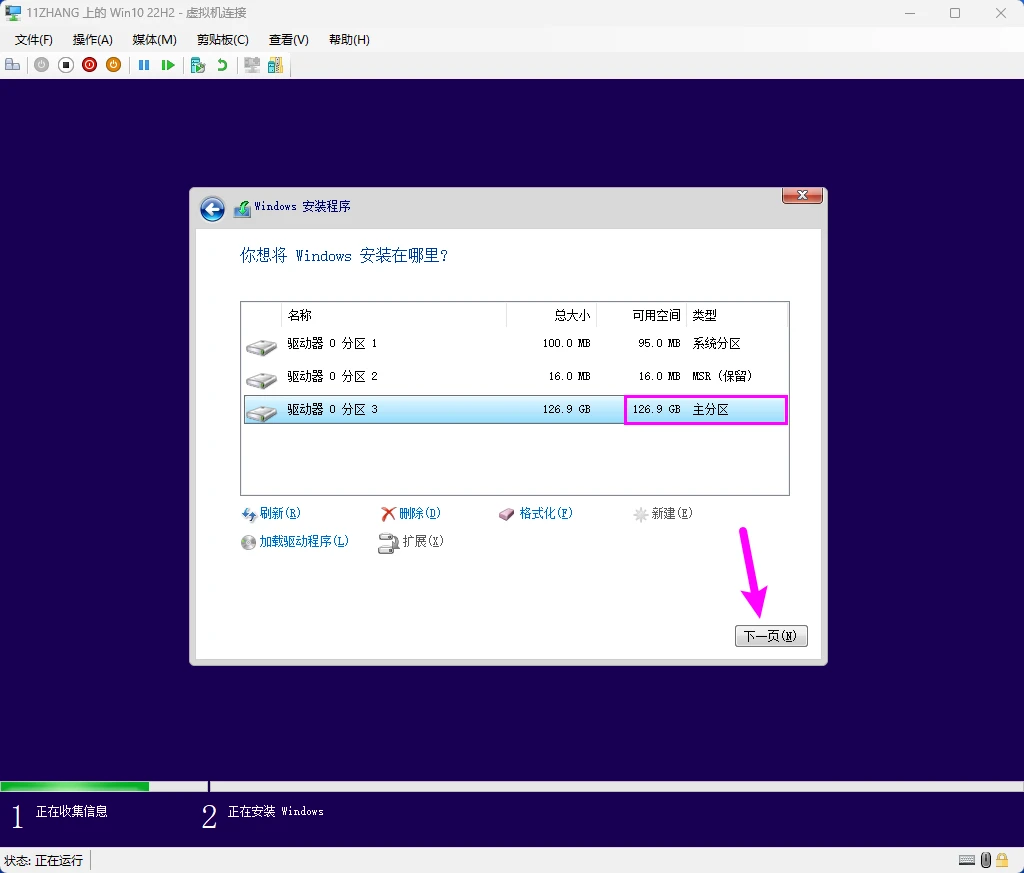This screenshot has height=873, width=1024.
Task: Open the 操作(A) menu
Action: [x=92, y=40]
